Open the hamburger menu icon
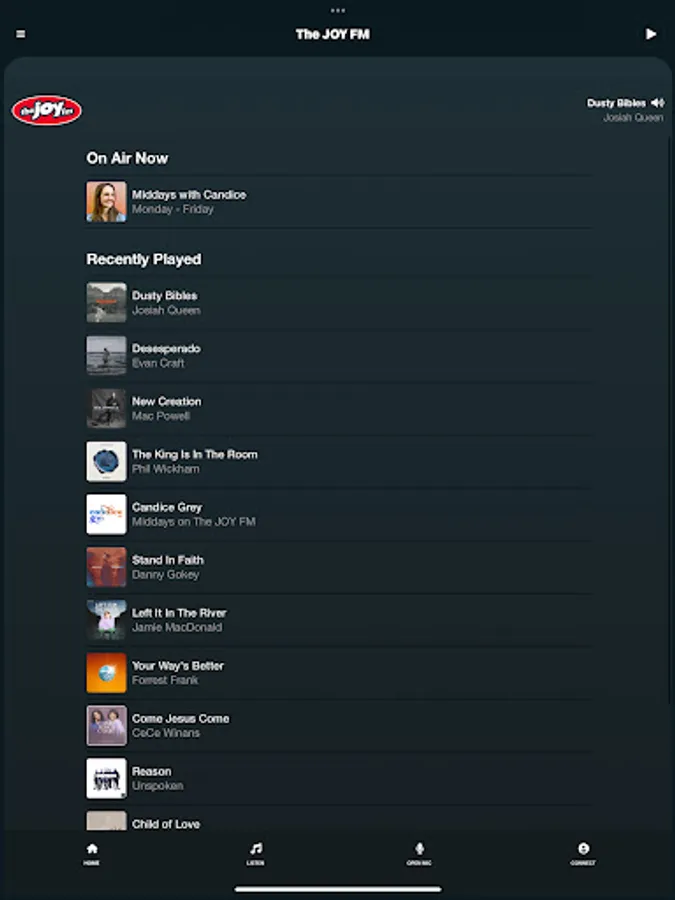This screenshot has width=675, height=900. [x=21, y=34]
